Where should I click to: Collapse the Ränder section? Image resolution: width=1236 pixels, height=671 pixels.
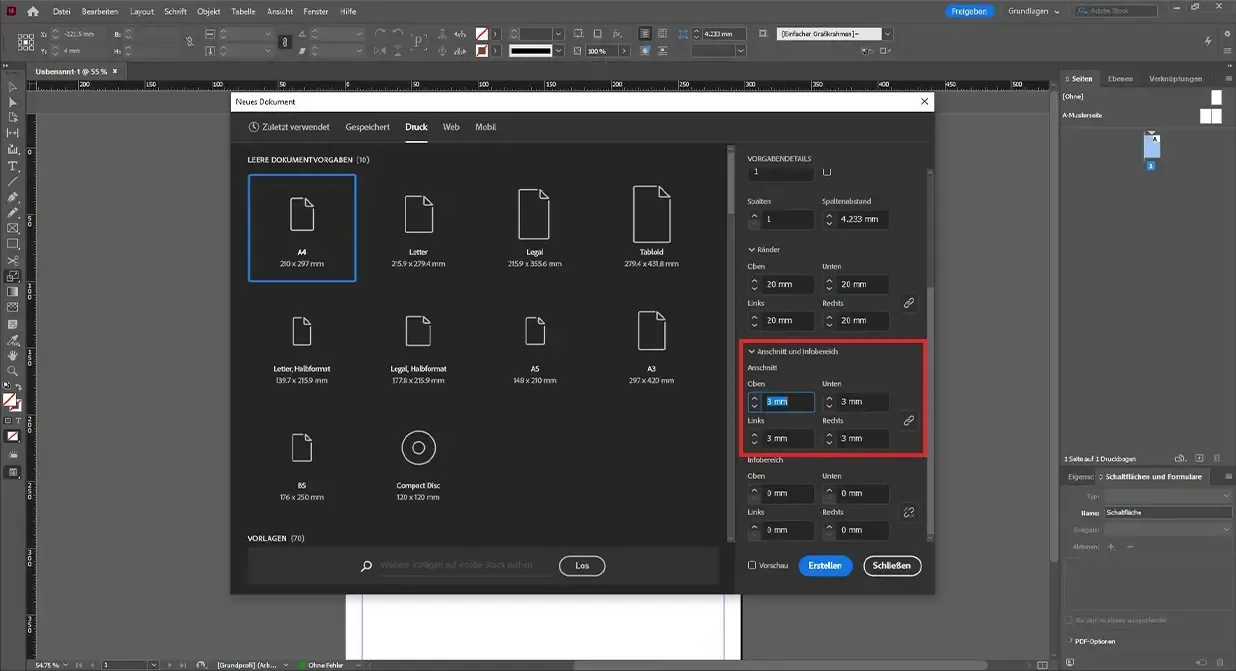(751, 249)
